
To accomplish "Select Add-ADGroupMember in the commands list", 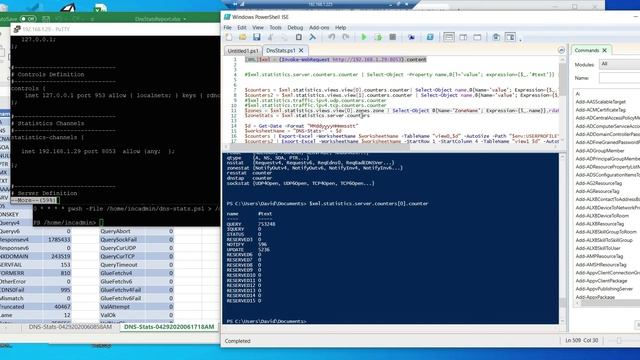I will coord(600,151).
